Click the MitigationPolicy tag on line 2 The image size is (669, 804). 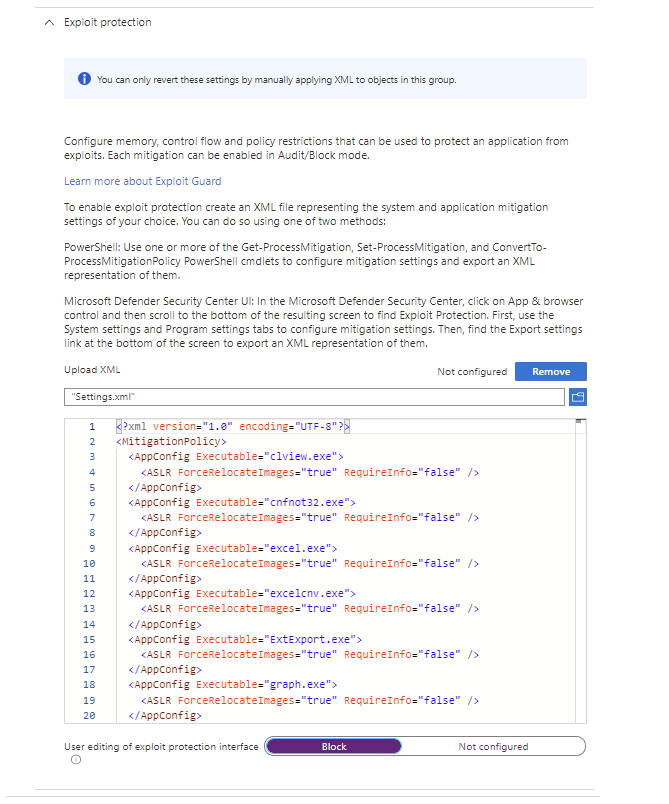click(172, 441)
